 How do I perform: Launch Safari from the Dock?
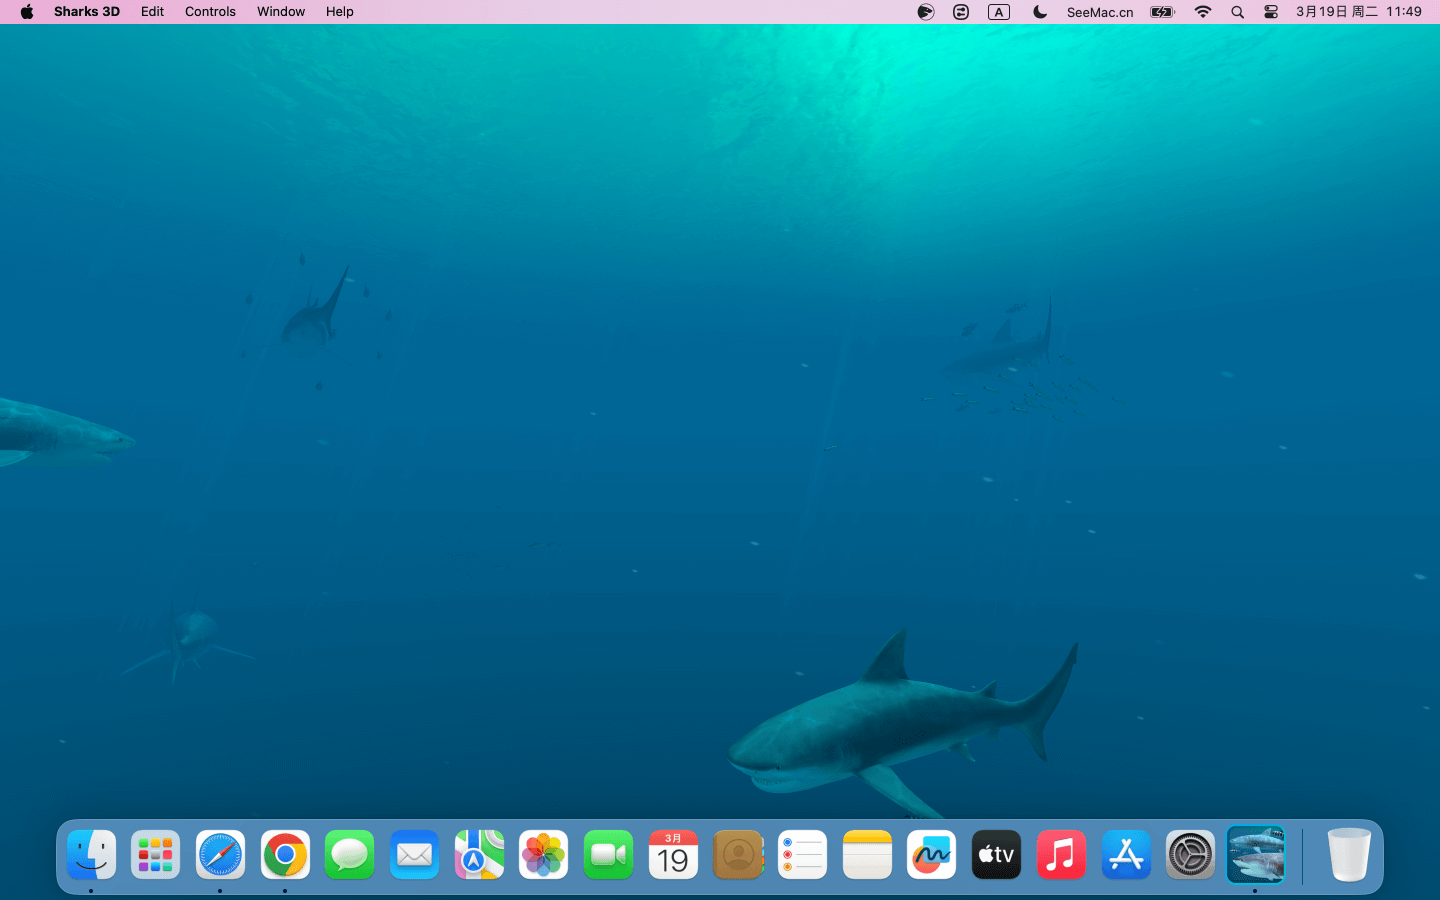tap(220, 855)
